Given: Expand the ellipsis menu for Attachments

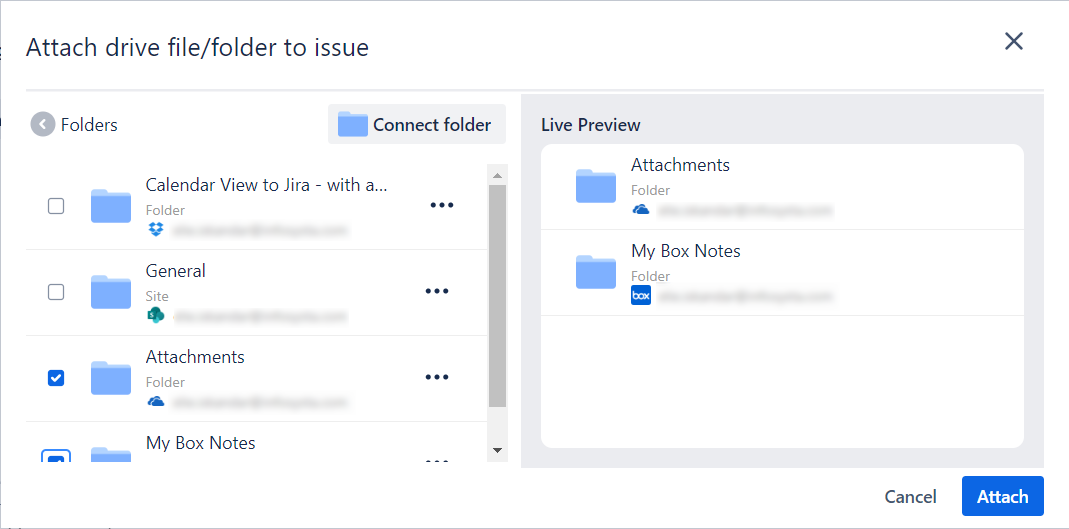Looking at the screenshot, I should [437, 377].
